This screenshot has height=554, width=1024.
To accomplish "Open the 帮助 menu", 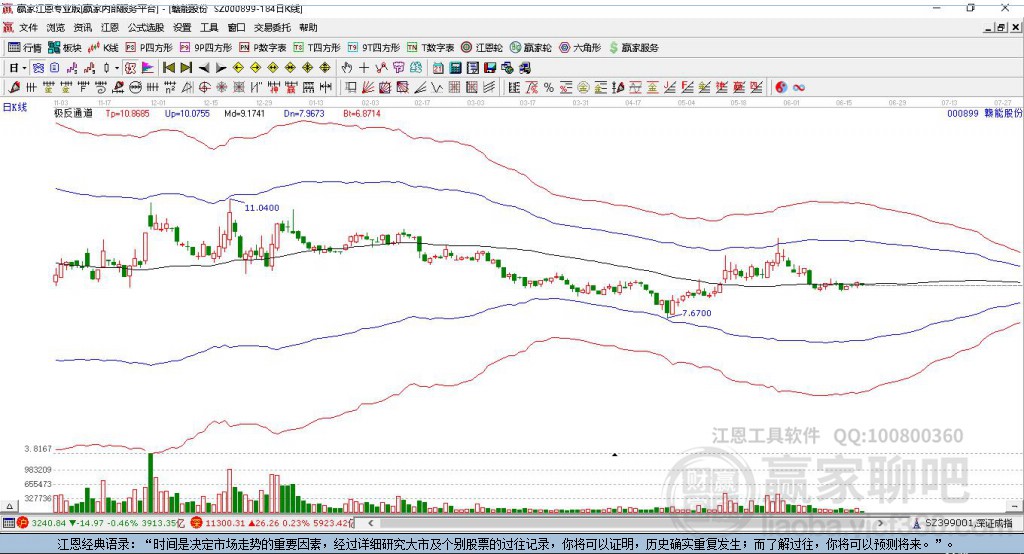I will 308,27.
